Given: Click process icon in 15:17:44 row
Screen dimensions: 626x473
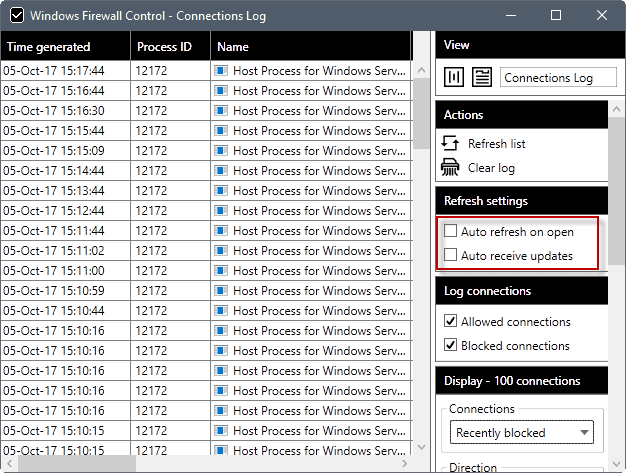Looking at the screenshot, I should click(221, 71).
